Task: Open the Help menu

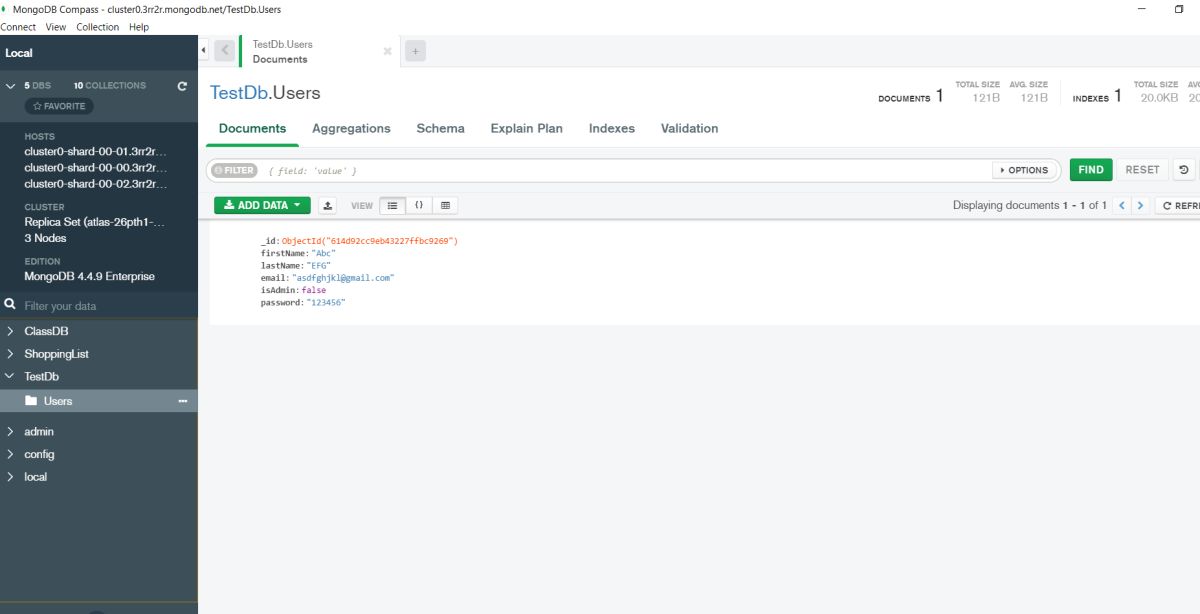Action: (139, 27)
